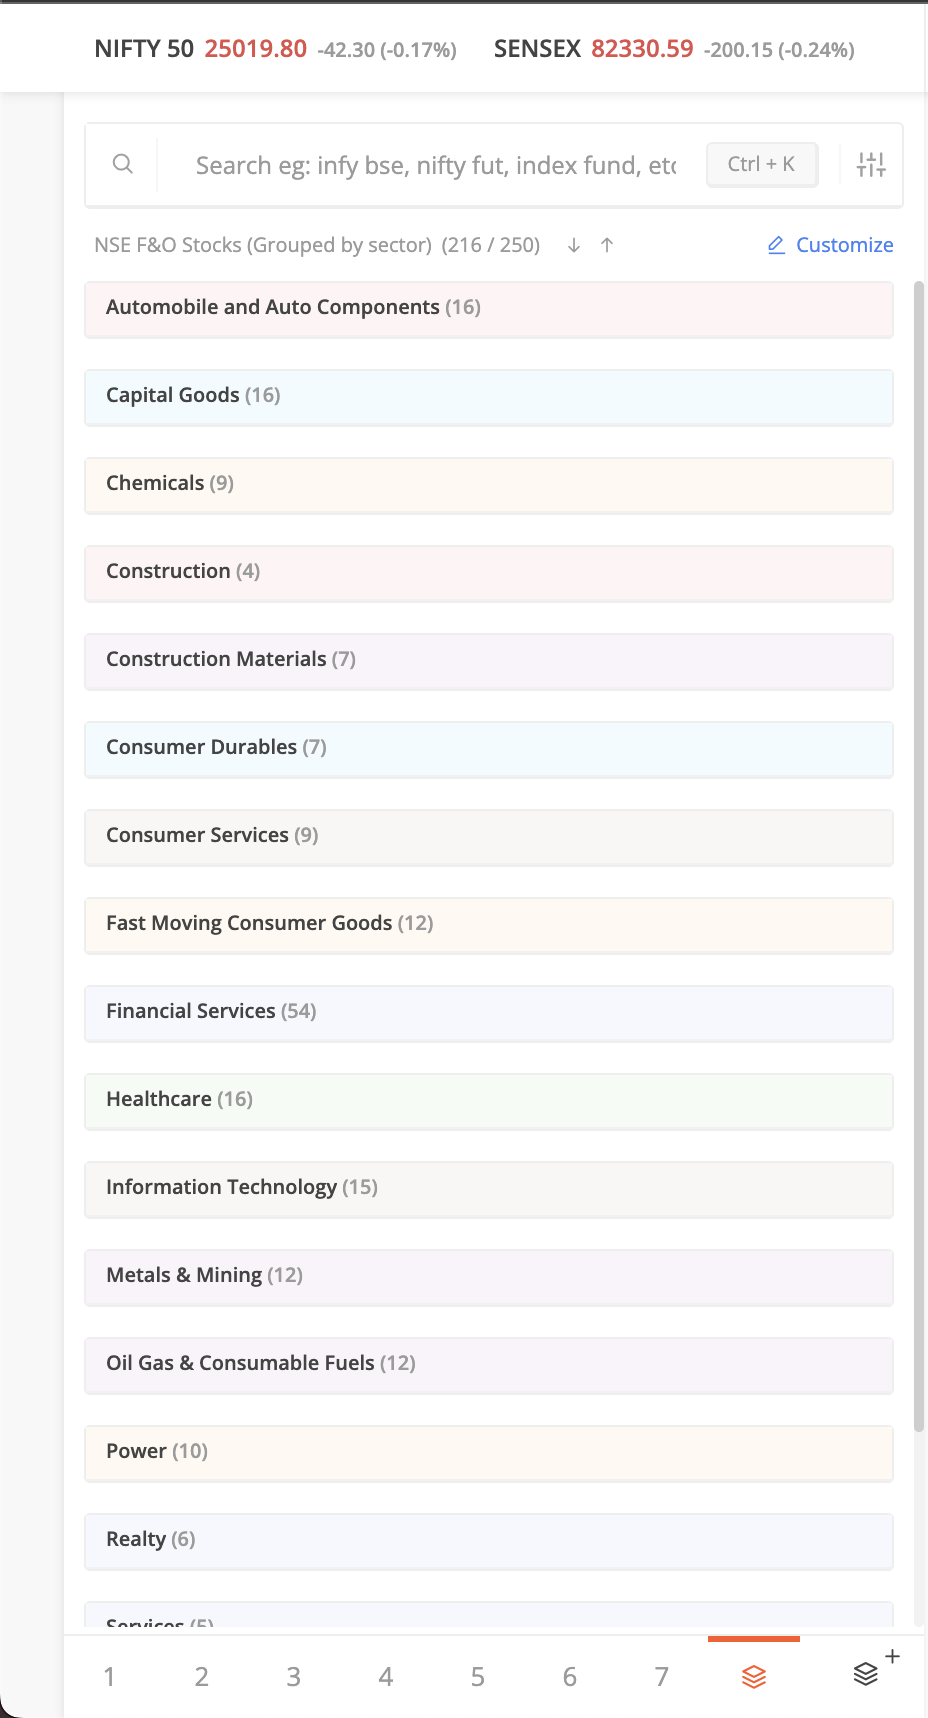This screenshot has width=928, height=1718.
Task: Expand the Financial Services sector group
Action: (x=488, y=1012)
